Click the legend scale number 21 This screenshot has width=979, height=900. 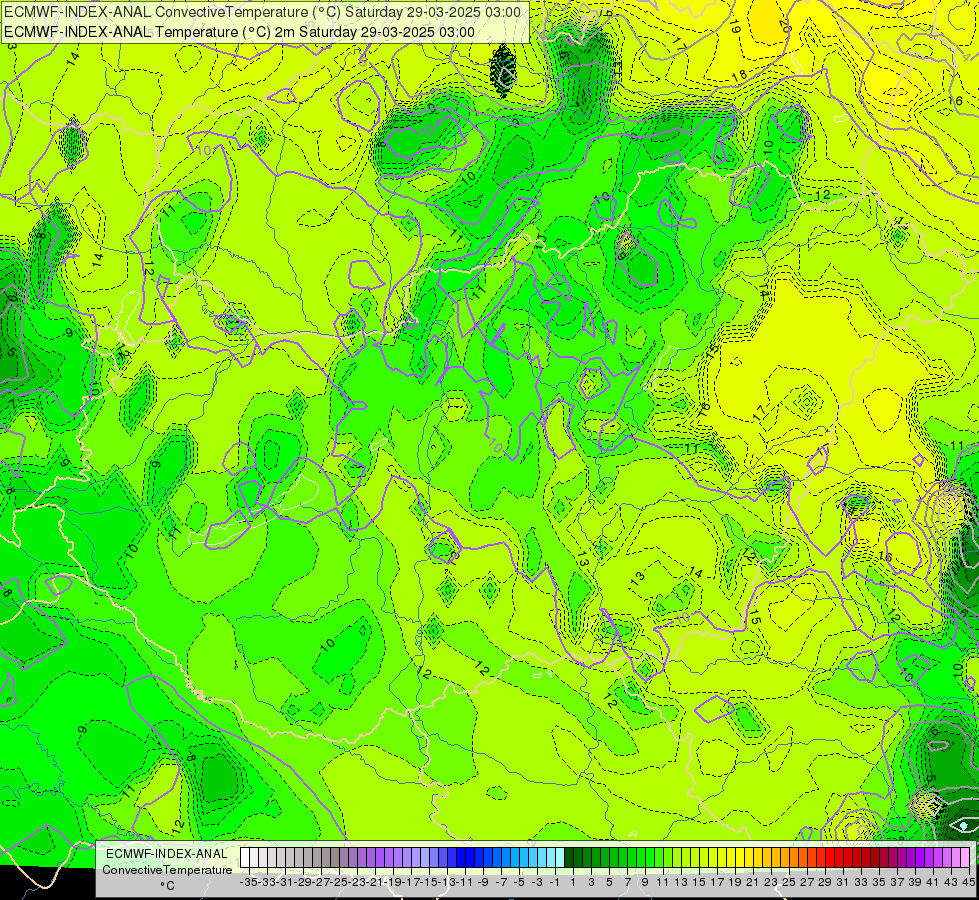(754, 882)
